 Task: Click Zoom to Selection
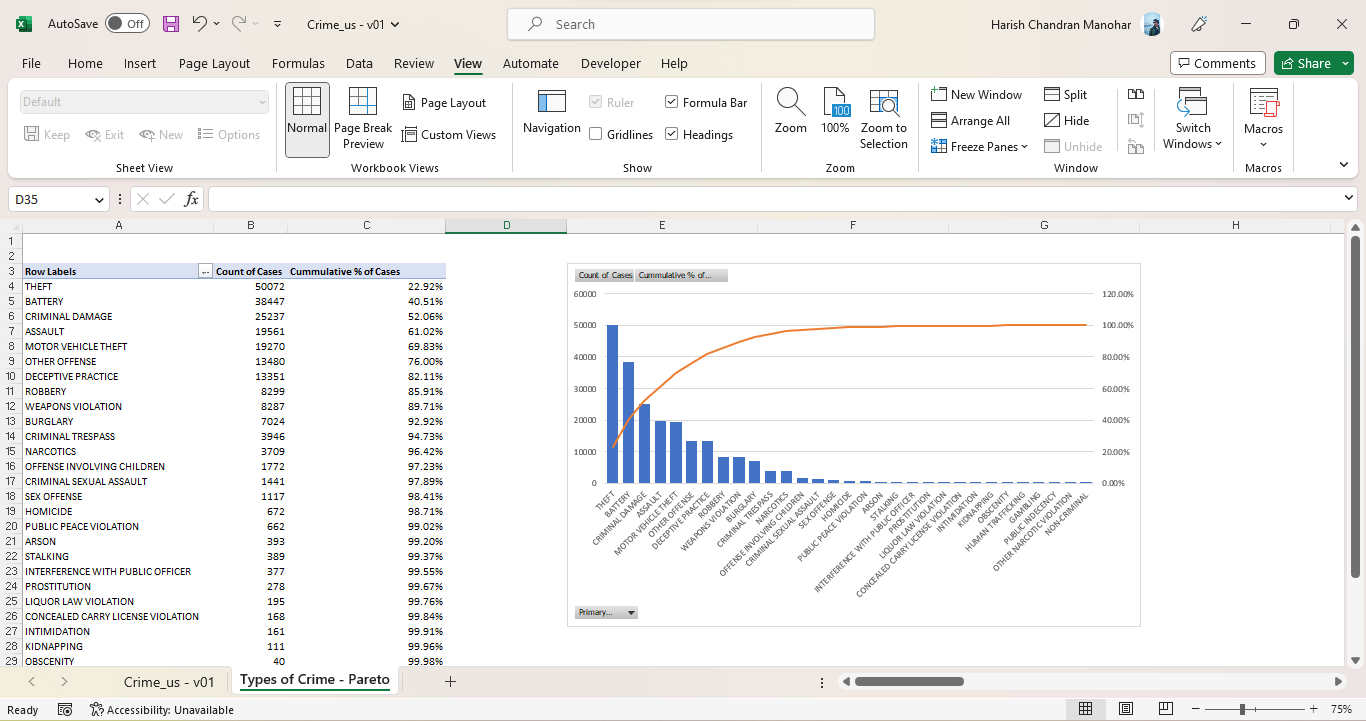click(884, 118)
